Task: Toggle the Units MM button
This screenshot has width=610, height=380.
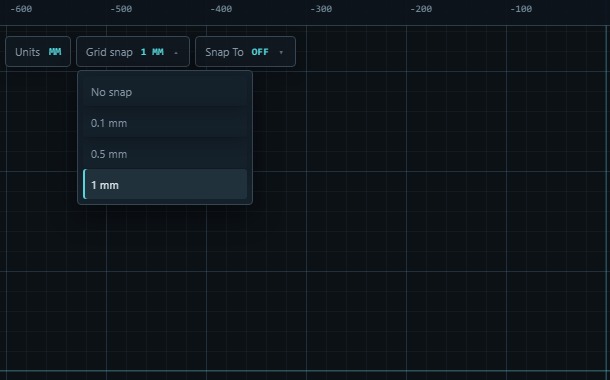Action: pyautogui.click(x=38, y=52)
